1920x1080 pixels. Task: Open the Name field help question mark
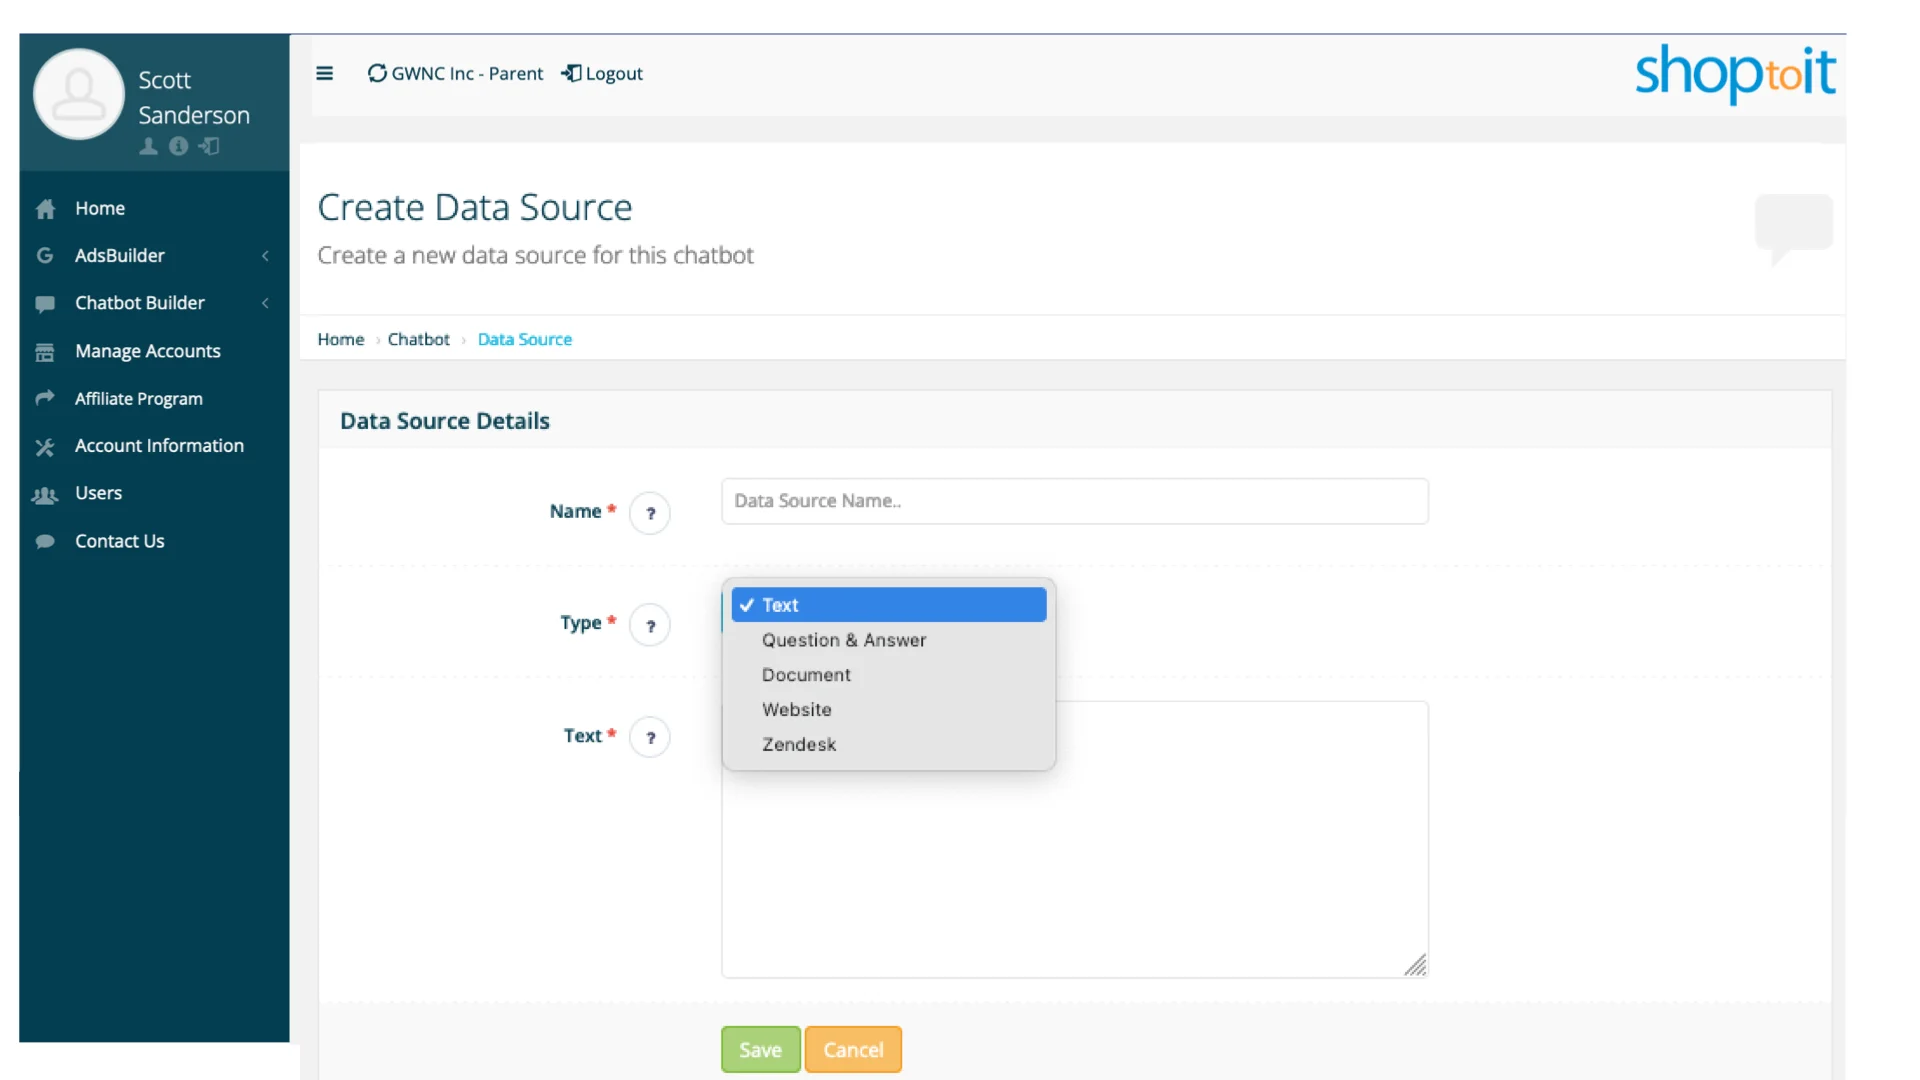coord(651,513)
